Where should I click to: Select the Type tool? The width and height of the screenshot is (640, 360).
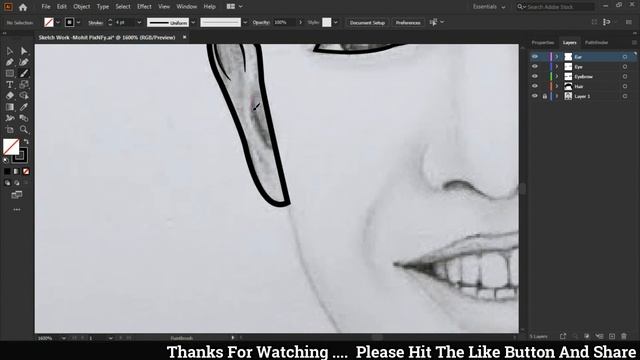(x=9, y=84)
